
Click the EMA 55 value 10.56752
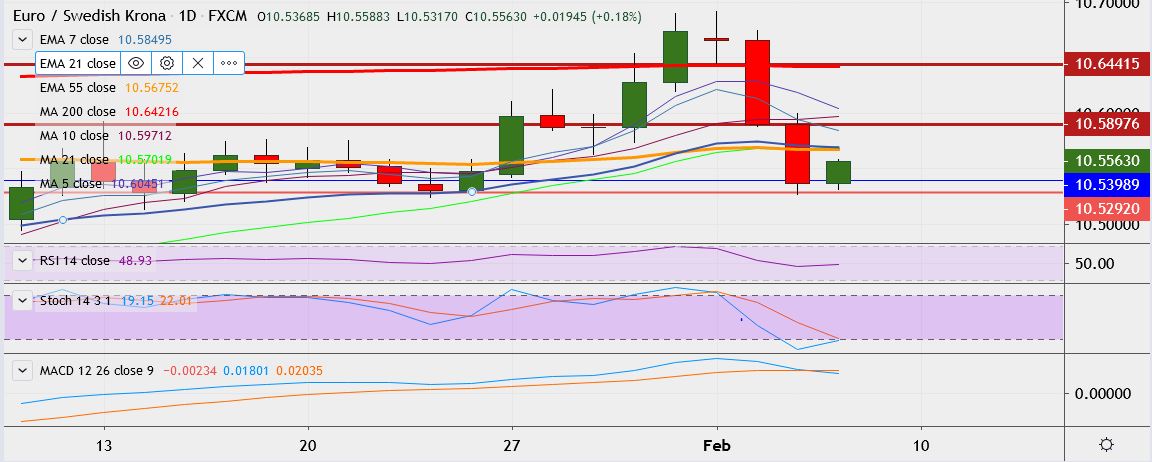tap(152, 87)
